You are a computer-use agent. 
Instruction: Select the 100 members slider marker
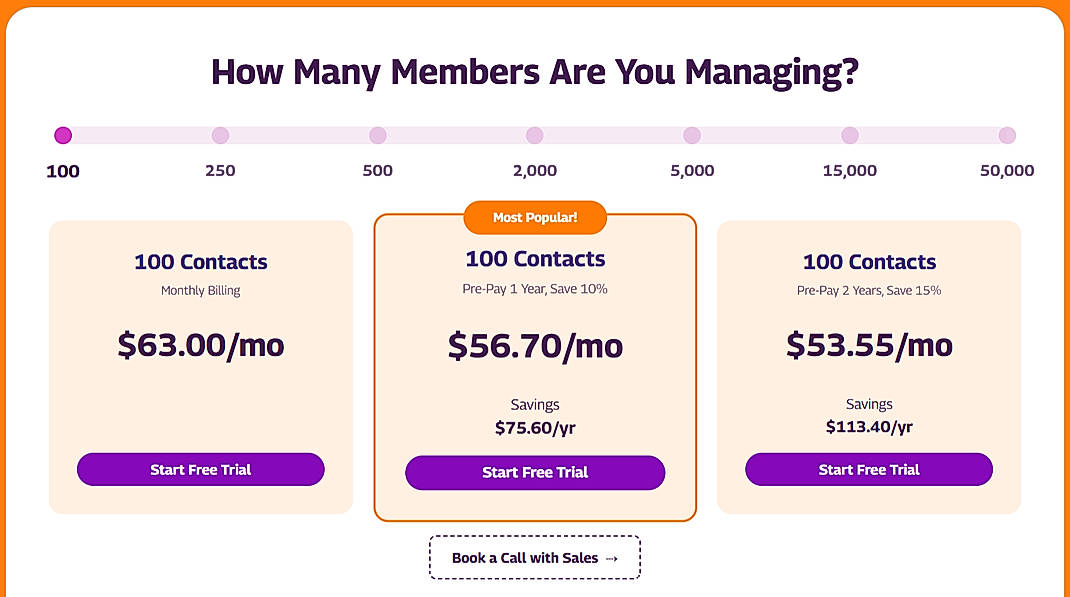63,135
